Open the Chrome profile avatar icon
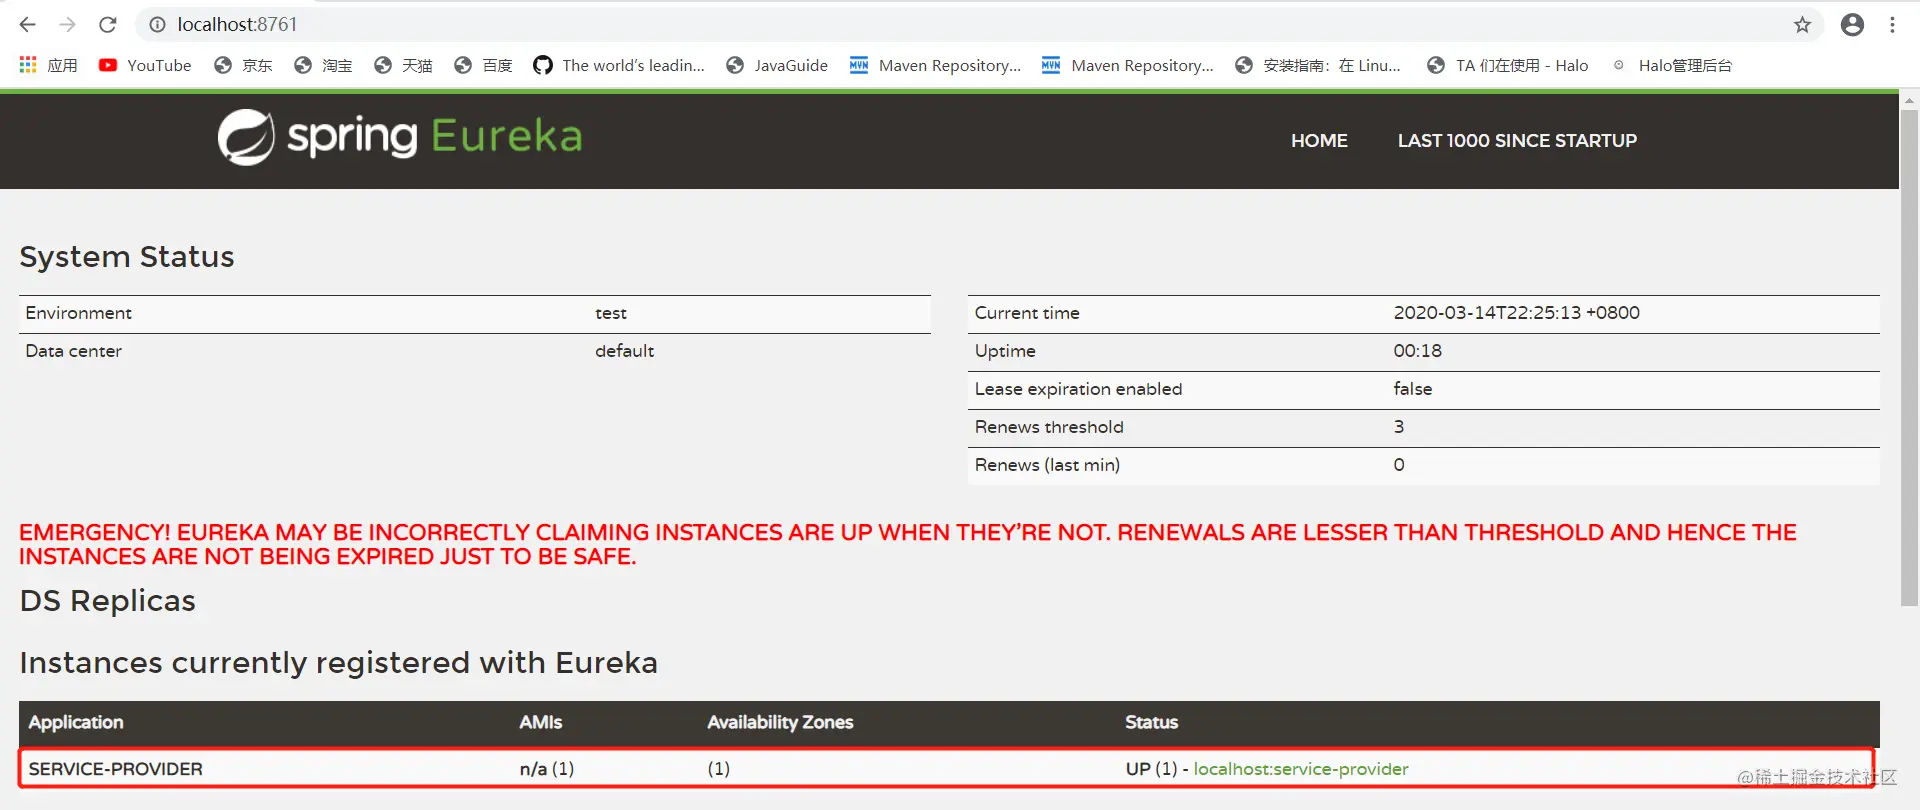The width and height of the screenshot is (1920, 810). [1852, 25]
